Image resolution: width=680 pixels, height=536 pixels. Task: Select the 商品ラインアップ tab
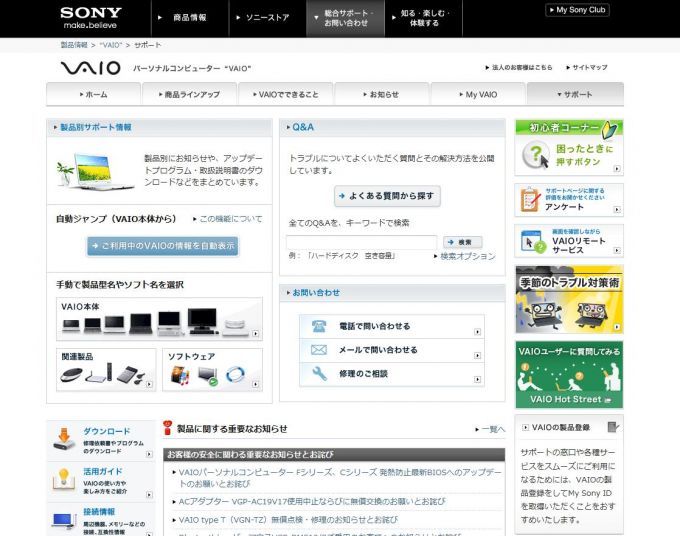tap(190, 94)
